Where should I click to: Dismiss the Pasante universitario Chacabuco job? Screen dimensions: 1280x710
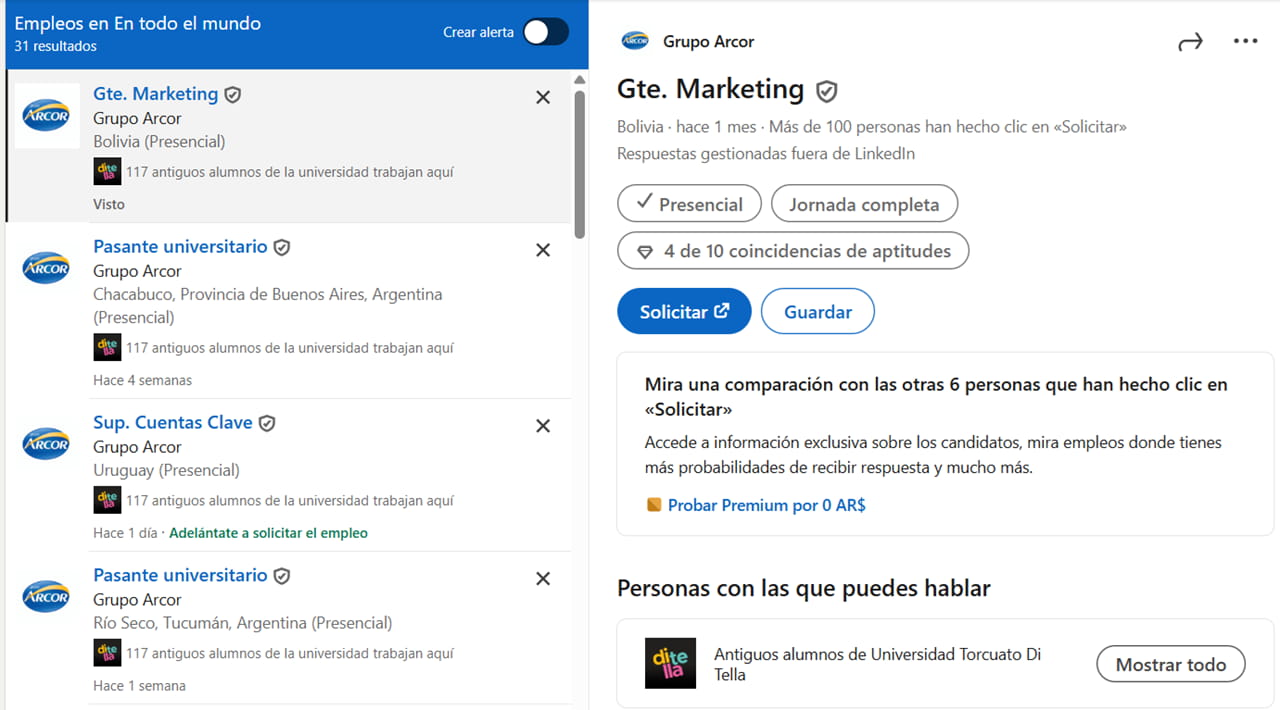click(542, 250)
